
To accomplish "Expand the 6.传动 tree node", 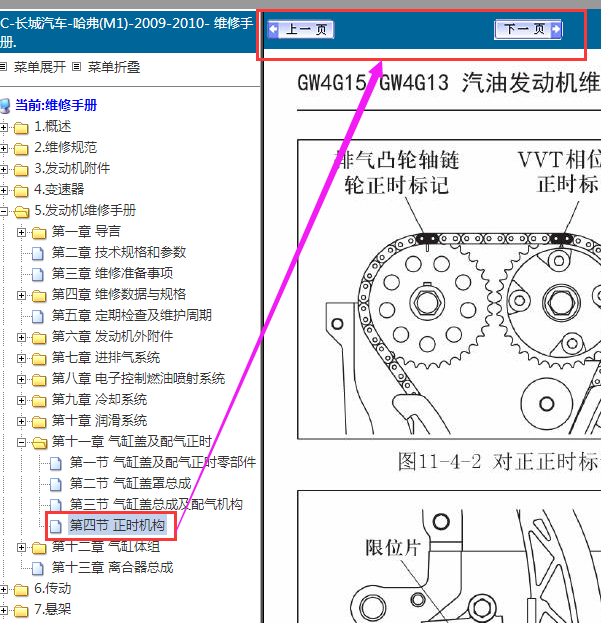I will (4, 590).
